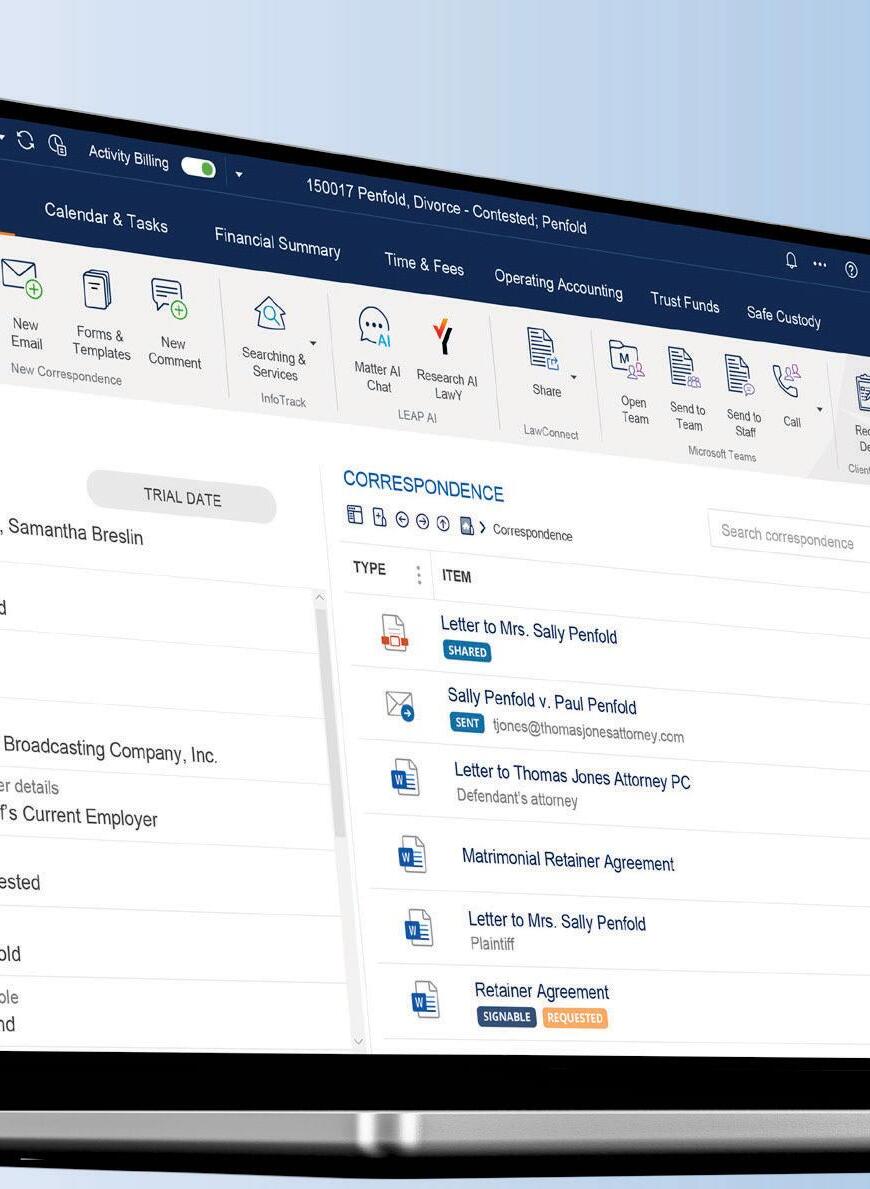Expand the Share dropdown arrow
870x1189 pixels.
pyautogui.click(x=573, y=377)
